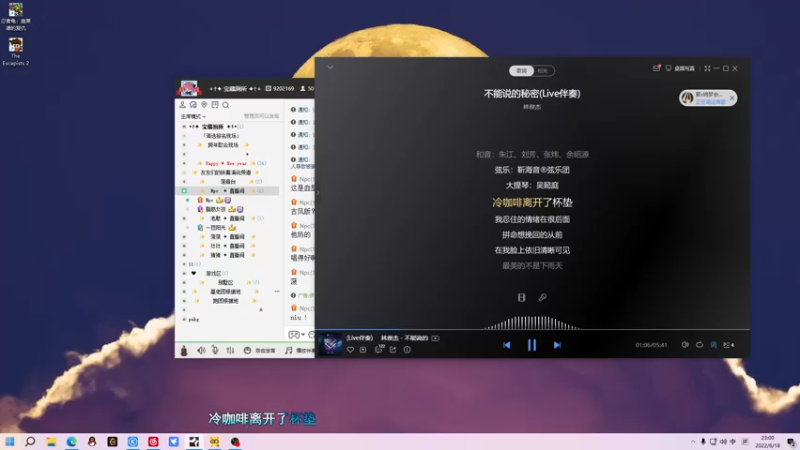The width and height of the screenshot is (800, 450).
Task: Skip to the next track
Action: tap(557, 345)
